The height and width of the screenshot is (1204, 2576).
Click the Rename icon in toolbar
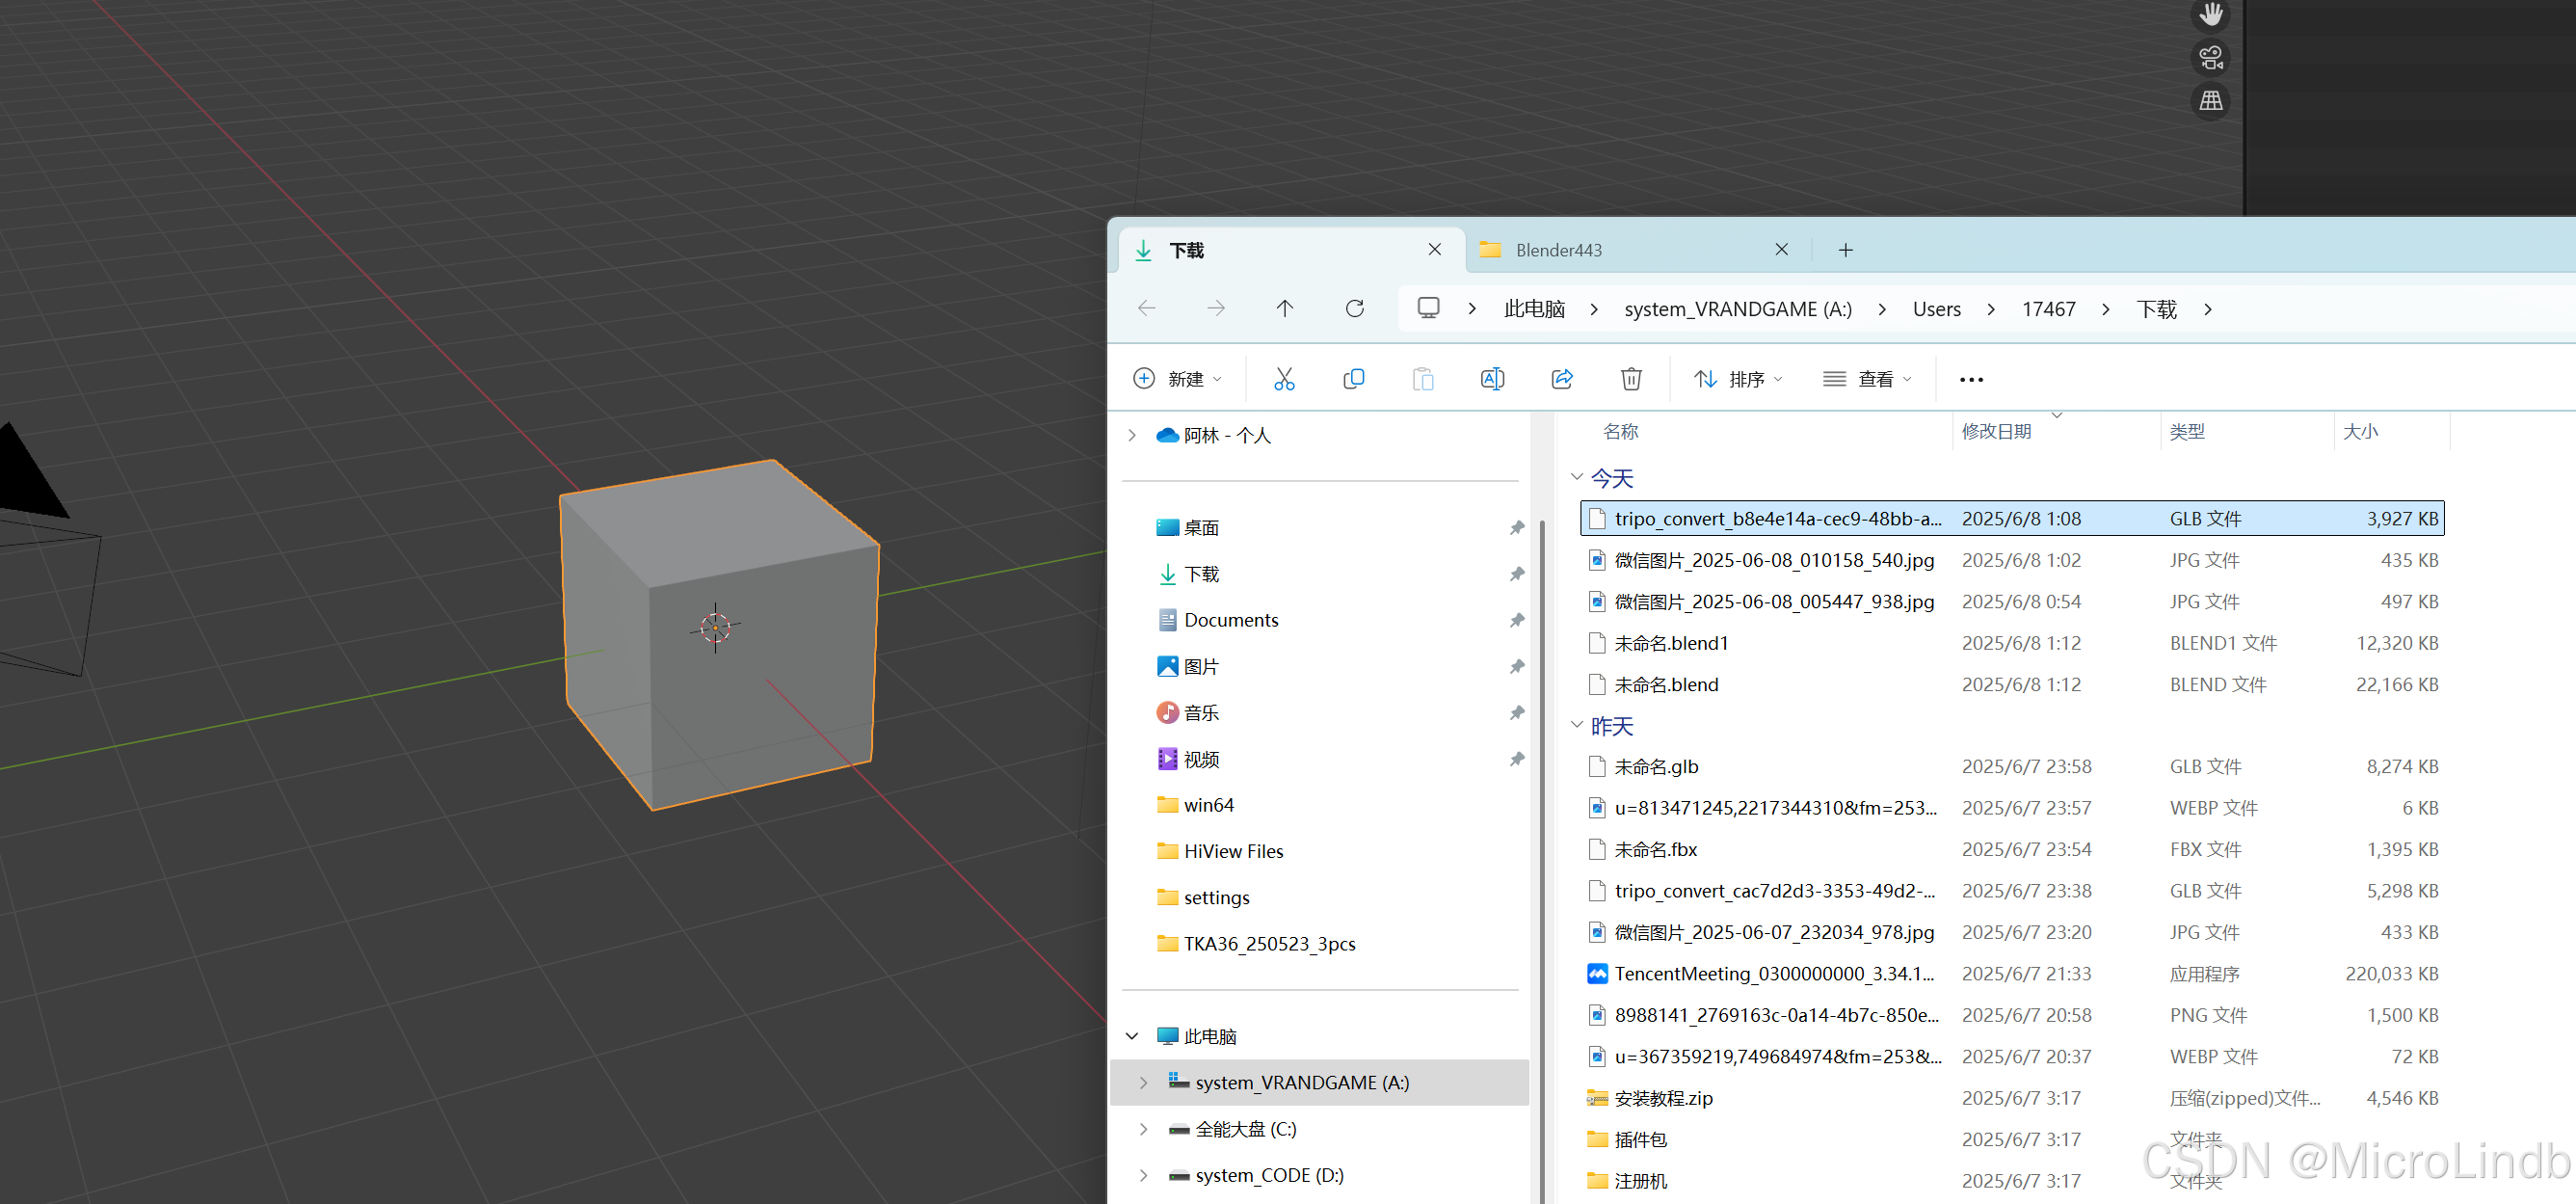pyautogui.click(x=1491, y=379)
